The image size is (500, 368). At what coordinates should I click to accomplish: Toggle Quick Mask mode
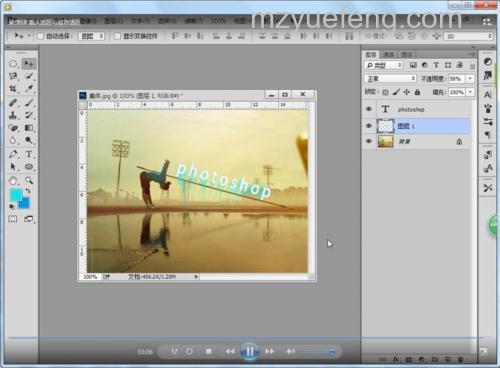coord(13,219)
